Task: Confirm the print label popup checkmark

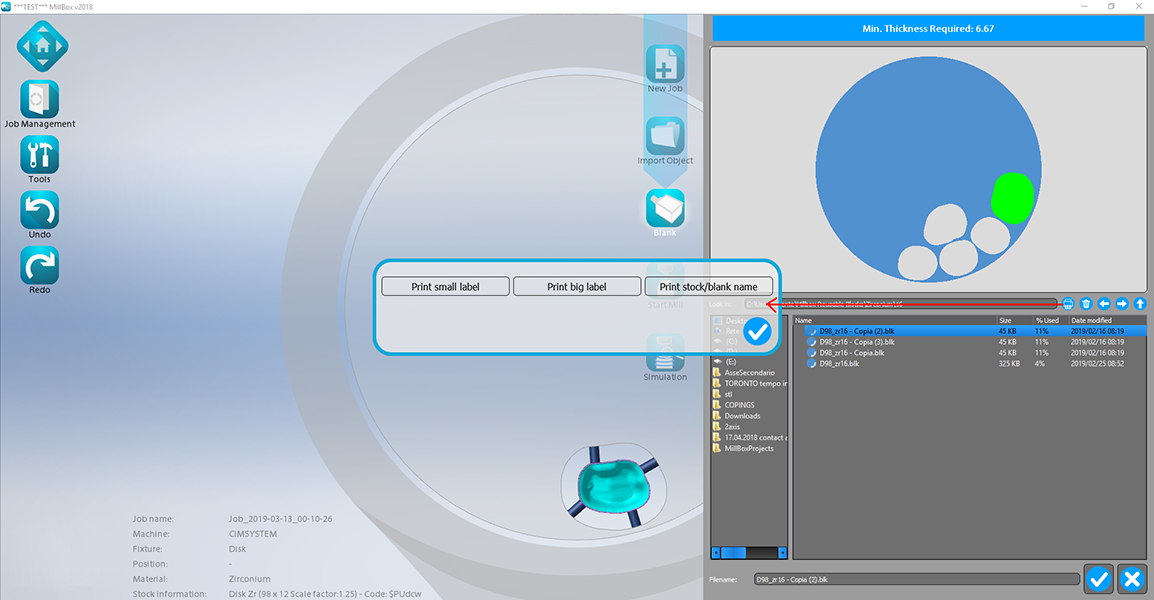Action: (757, 331)
